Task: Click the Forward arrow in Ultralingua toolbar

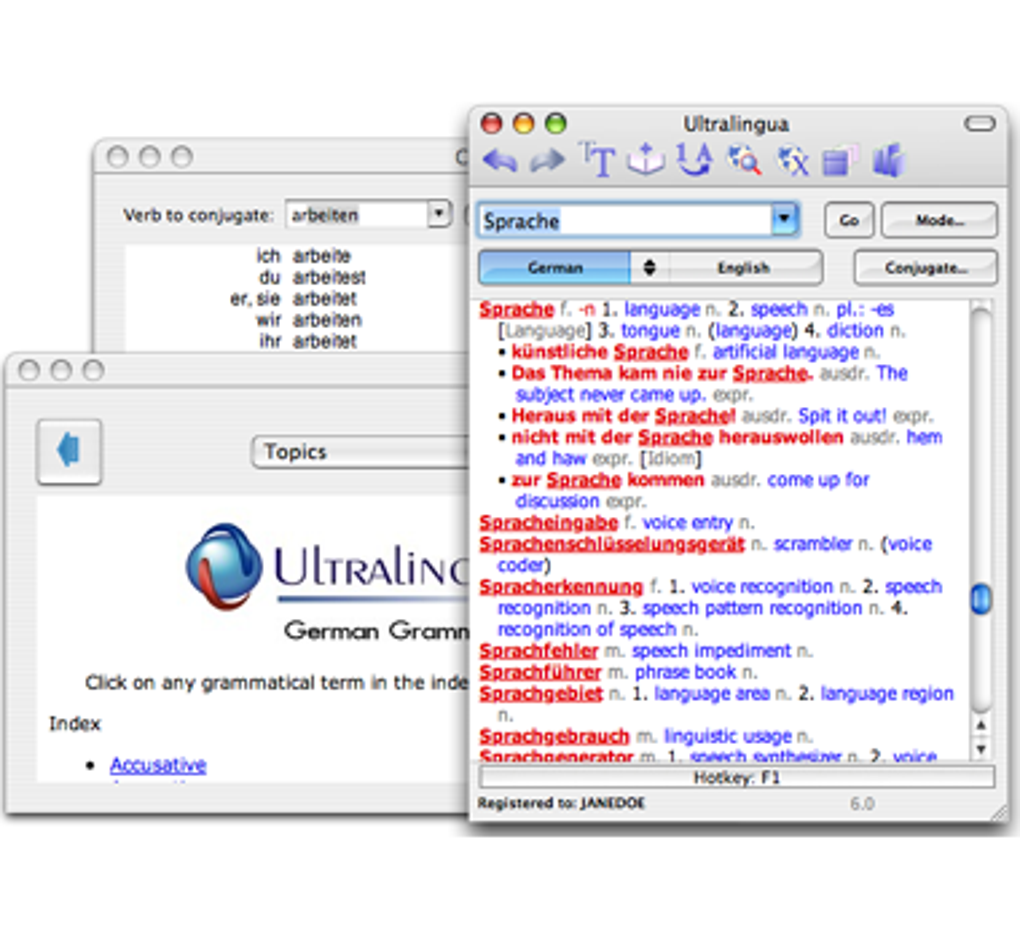Action: [547, 160]
